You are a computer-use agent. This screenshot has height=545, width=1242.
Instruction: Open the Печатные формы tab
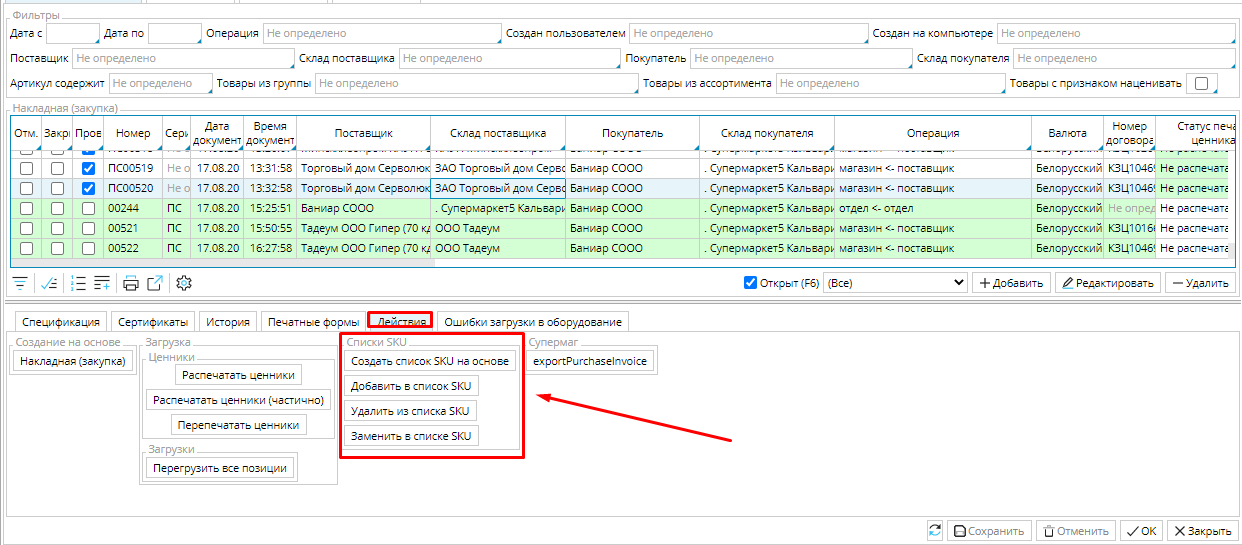point(312,322)
